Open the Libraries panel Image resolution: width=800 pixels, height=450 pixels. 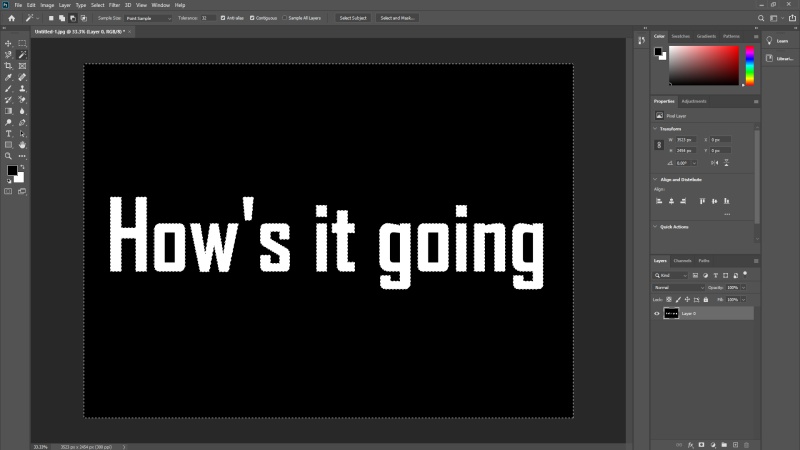pos(780,59)
